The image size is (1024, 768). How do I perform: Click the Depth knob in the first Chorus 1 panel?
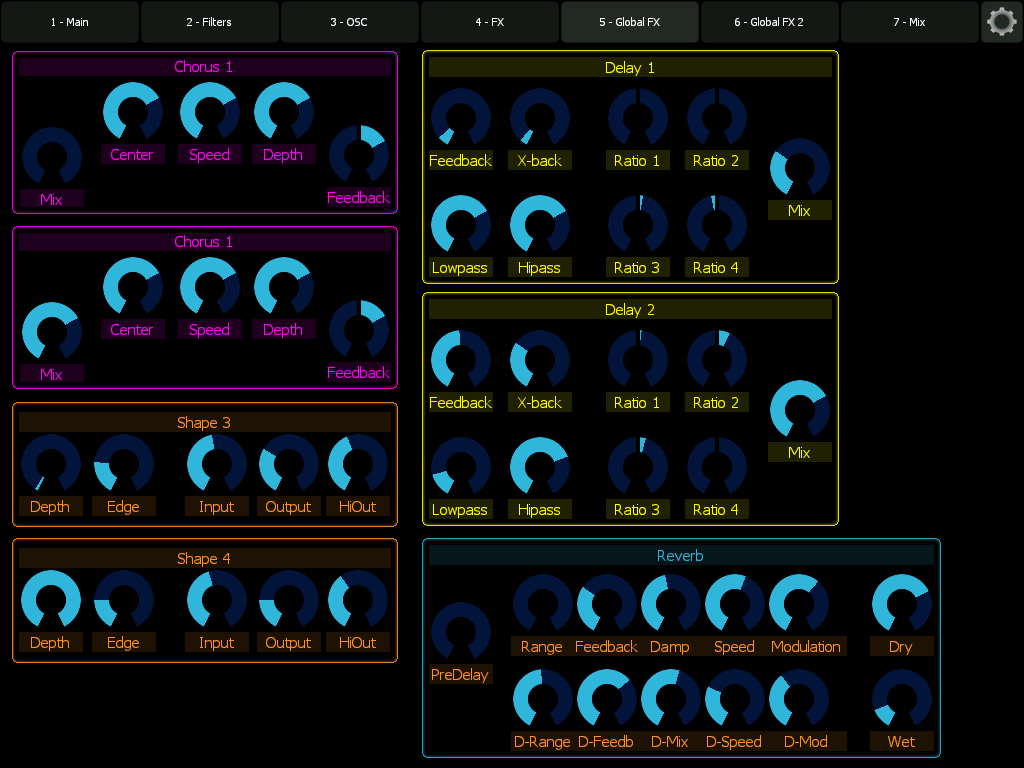(x=283, y=112)
